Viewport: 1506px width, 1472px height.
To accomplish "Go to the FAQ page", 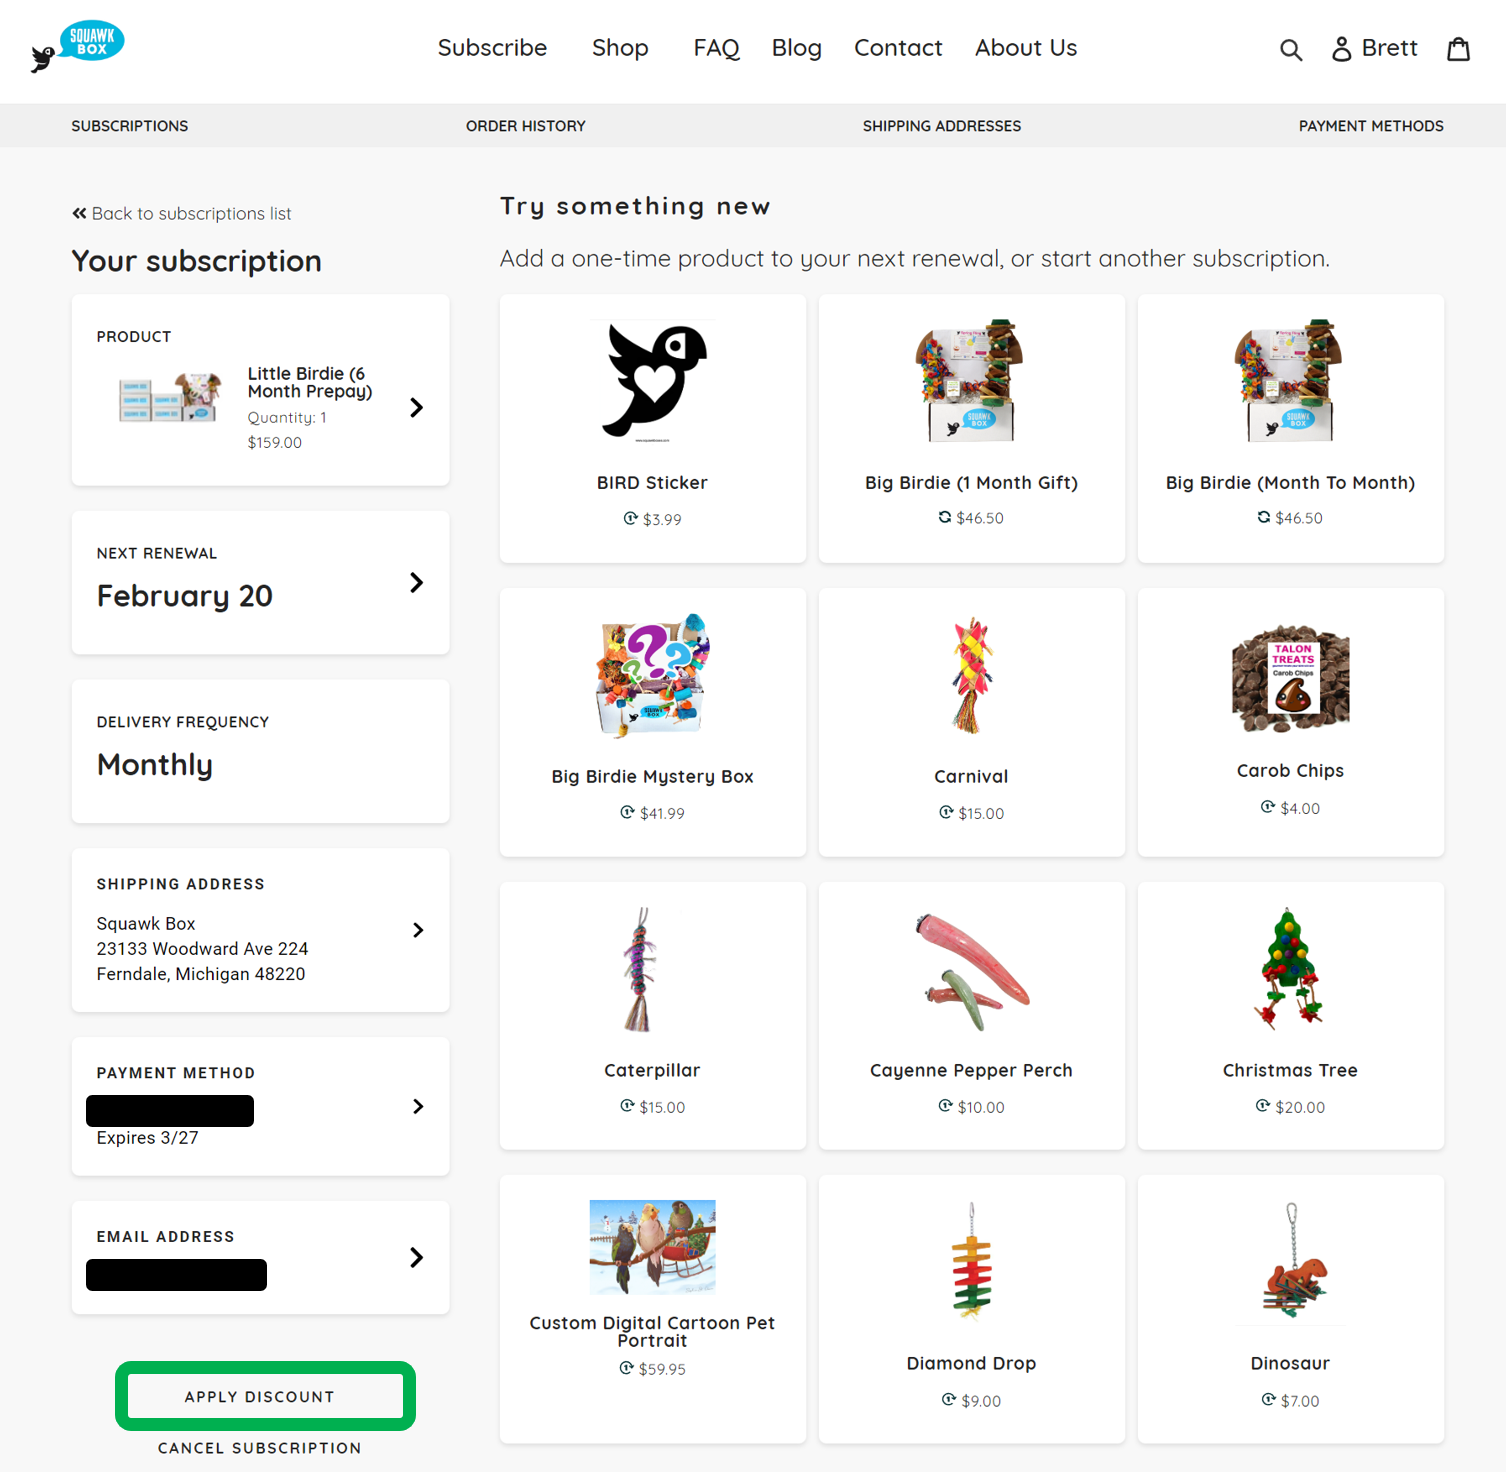I will tap(717, 48).
